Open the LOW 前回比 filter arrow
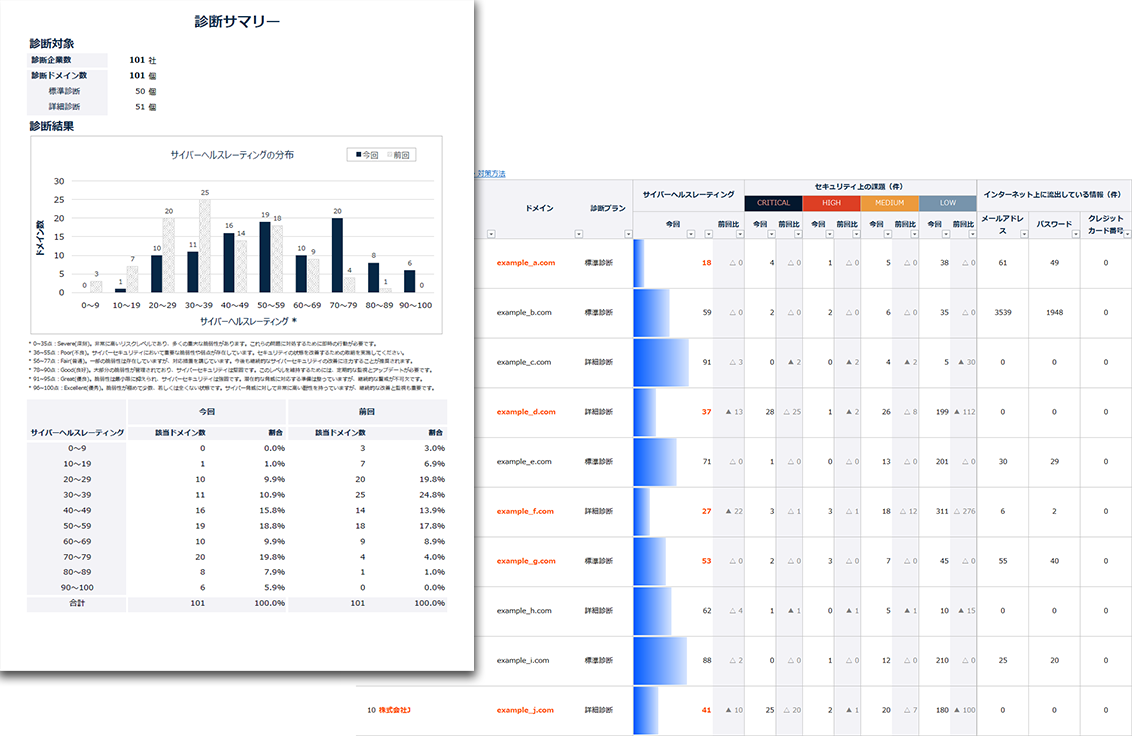1132x736 pixels. [x=971, y=234]
